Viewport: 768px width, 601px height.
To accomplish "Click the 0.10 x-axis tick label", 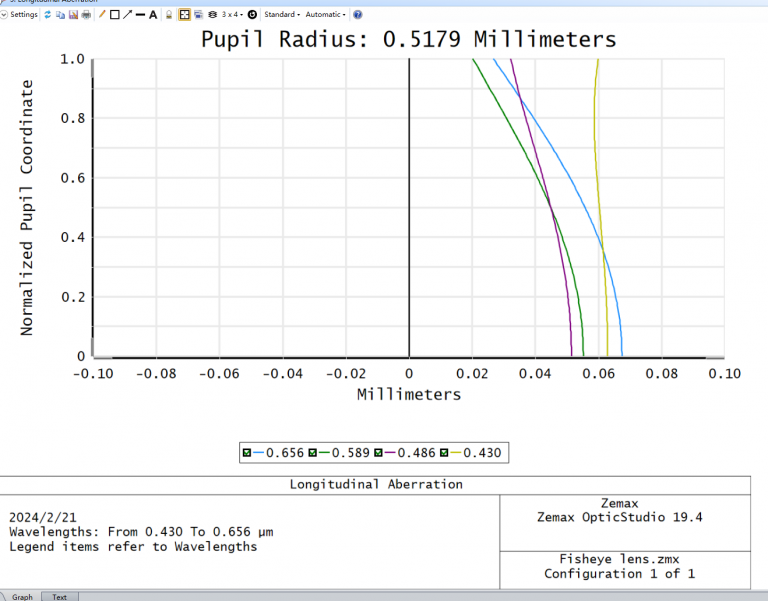I will (724, 374).
